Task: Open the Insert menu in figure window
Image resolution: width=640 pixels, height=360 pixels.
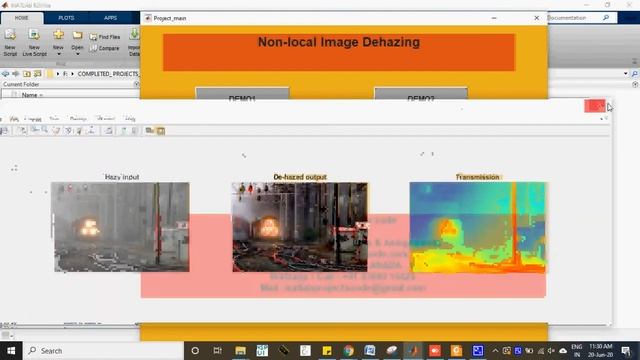Action: pyautogui.click(x=33, y=119)
